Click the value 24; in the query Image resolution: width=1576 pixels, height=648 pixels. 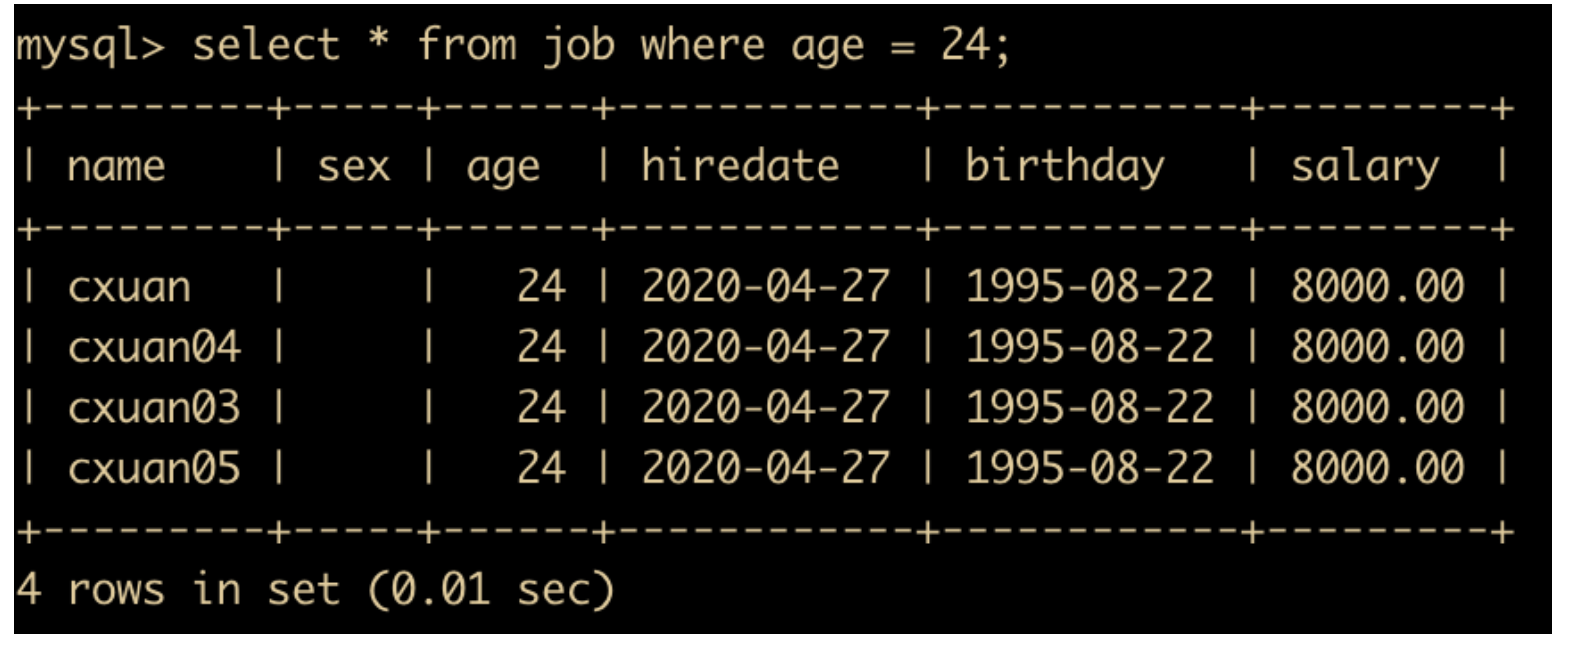point(975,46)
